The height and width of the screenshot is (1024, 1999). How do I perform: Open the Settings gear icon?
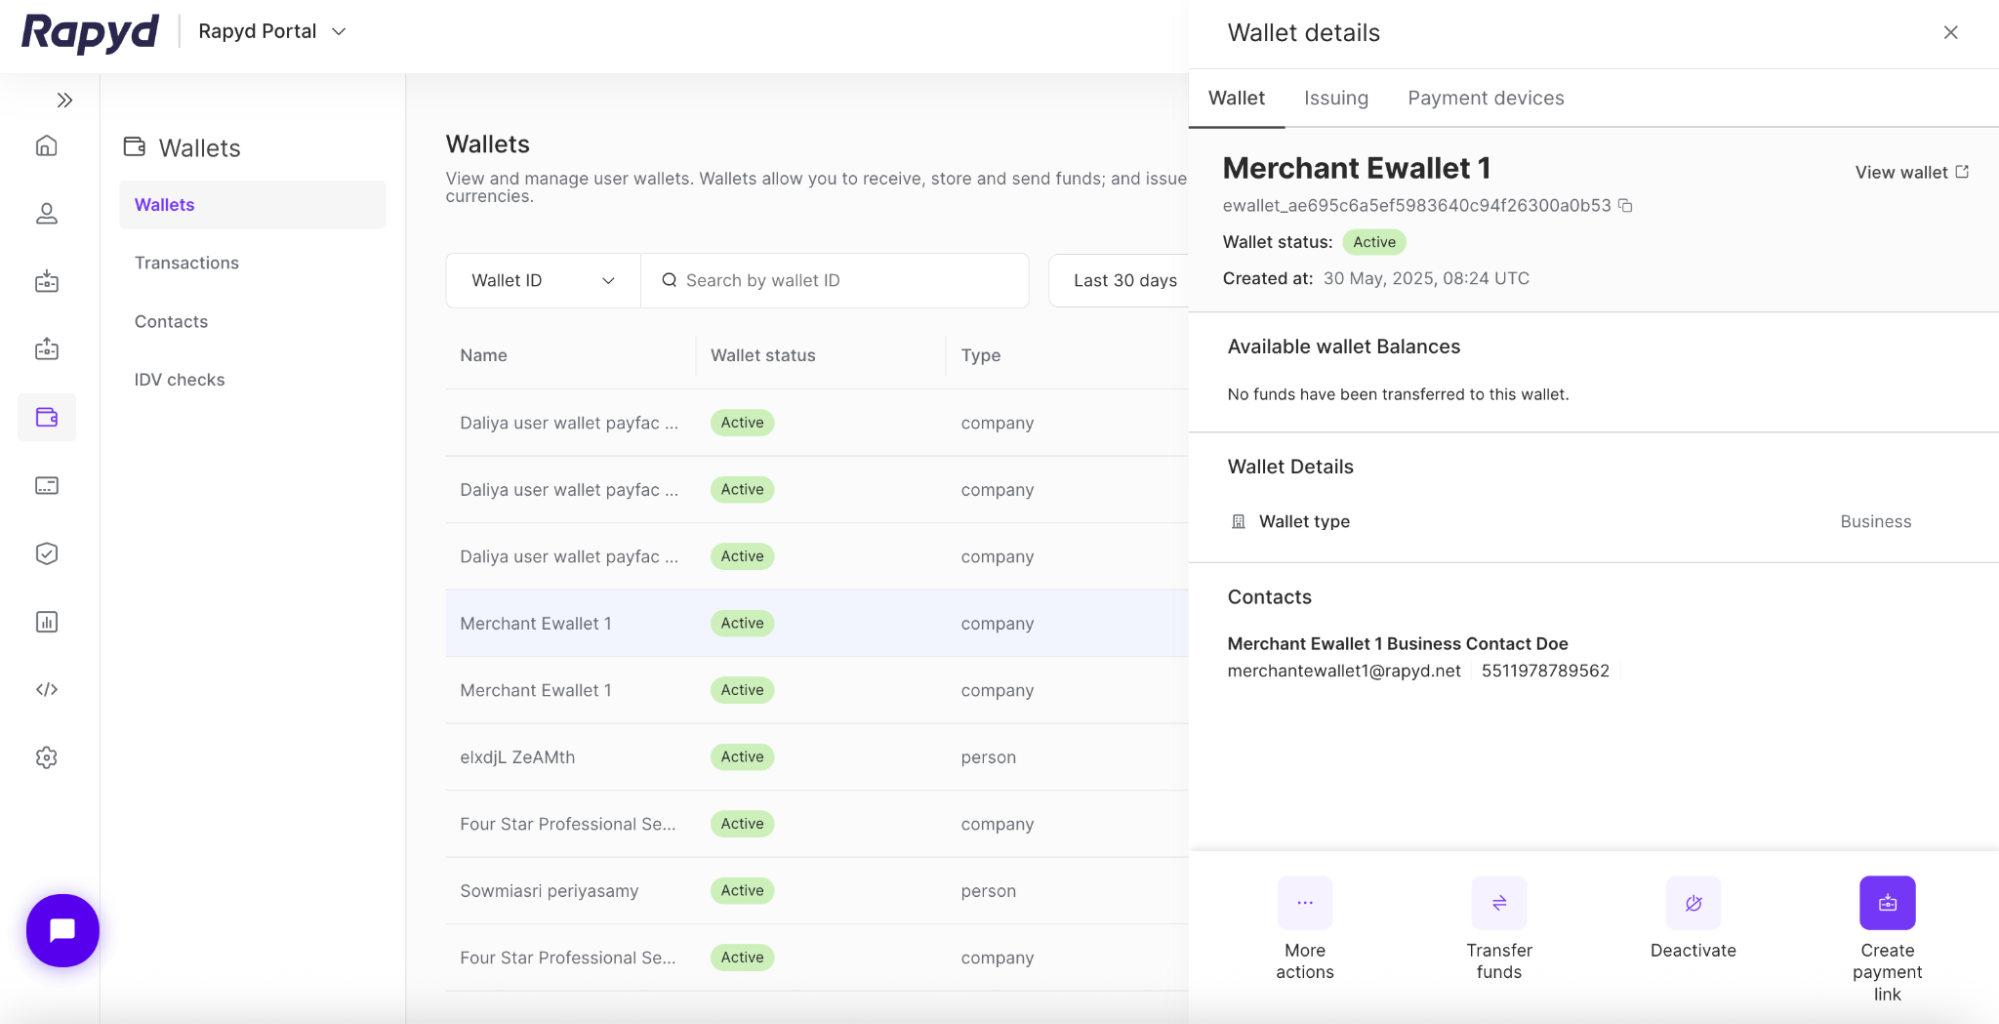point(46,757)
